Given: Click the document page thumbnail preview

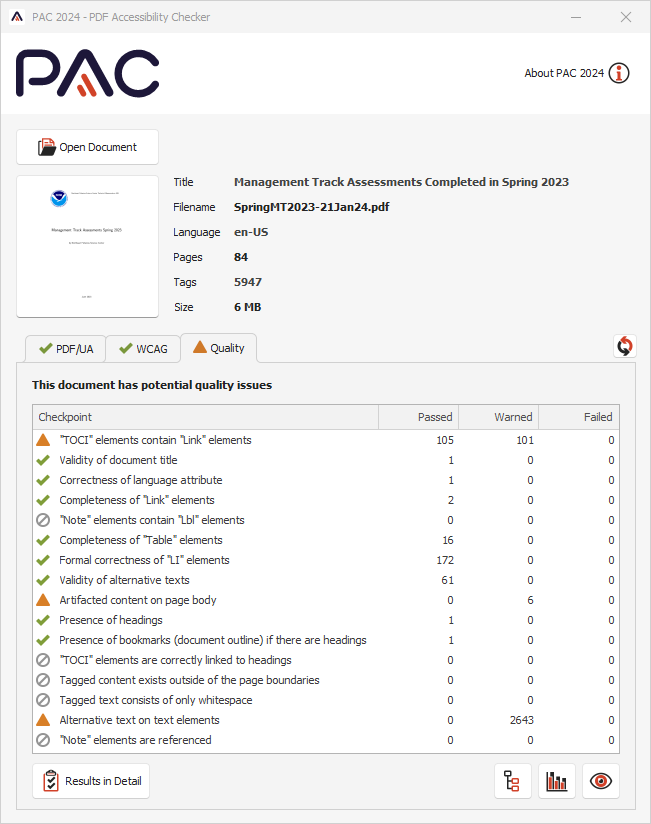Looking at the screenshot, I should click(x=88, y=246).
